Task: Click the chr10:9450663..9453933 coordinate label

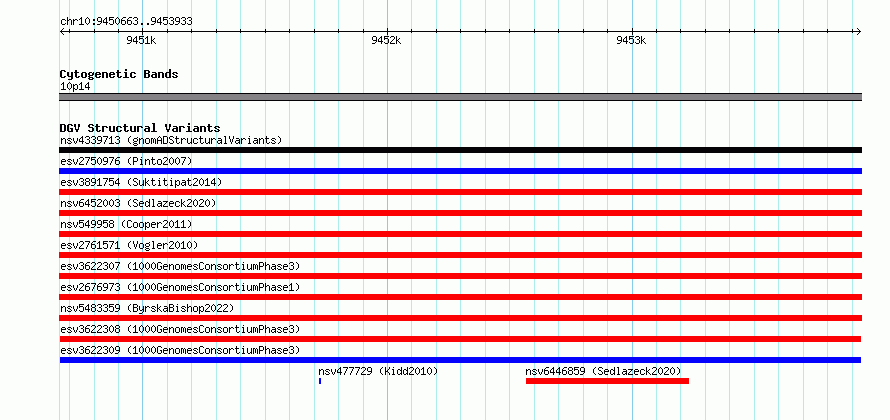Action: [x=126, y=21]
